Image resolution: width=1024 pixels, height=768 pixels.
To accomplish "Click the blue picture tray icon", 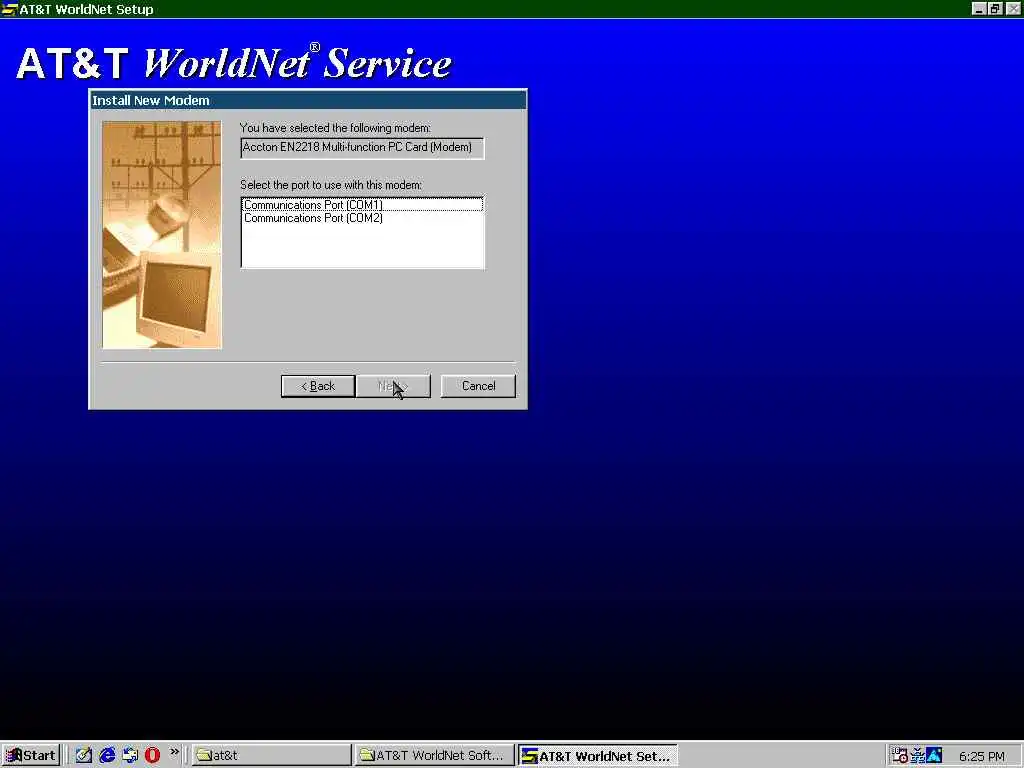I will coord(935,756).
